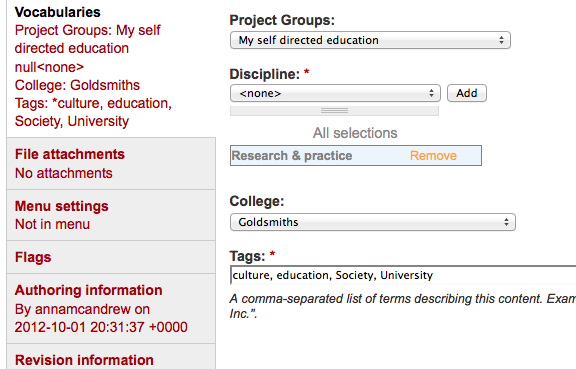The width and height of the screenshot is (576, 369).
Task: Click the Tags text input field
Action: coord(403,275)
